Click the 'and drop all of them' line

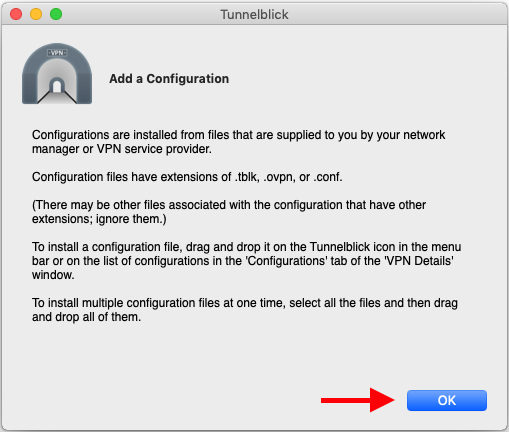[86, 317]
